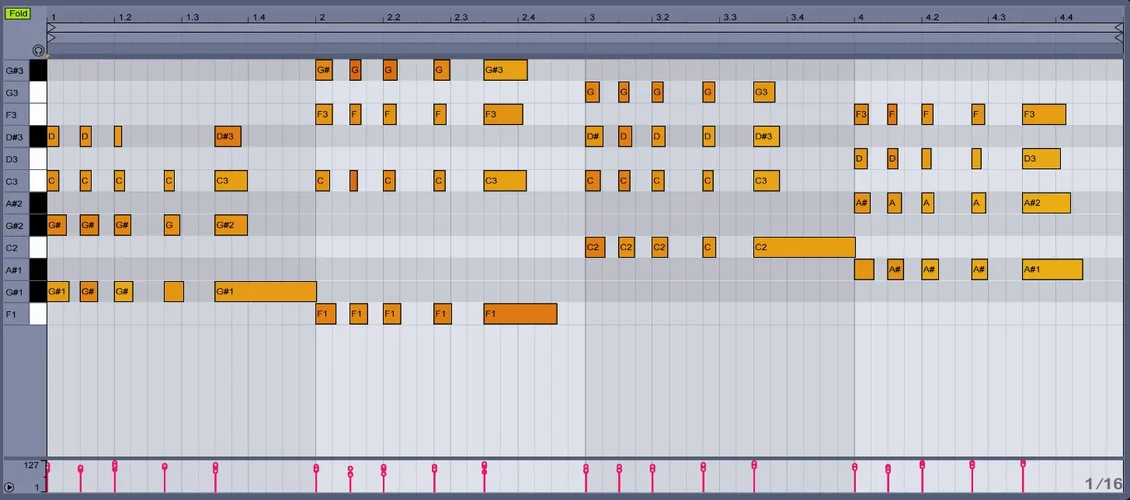This screenshot has width=1130, height=500.
Task: Click the velocity marker at bar 4 start
Action: pos(855,468)
